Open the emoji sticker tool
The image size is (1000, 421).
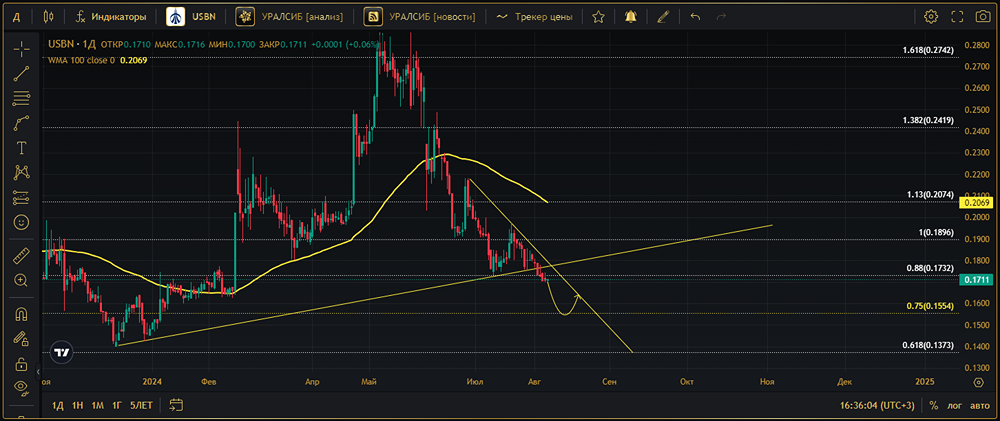pyautogui.click(x=21, y=221)
